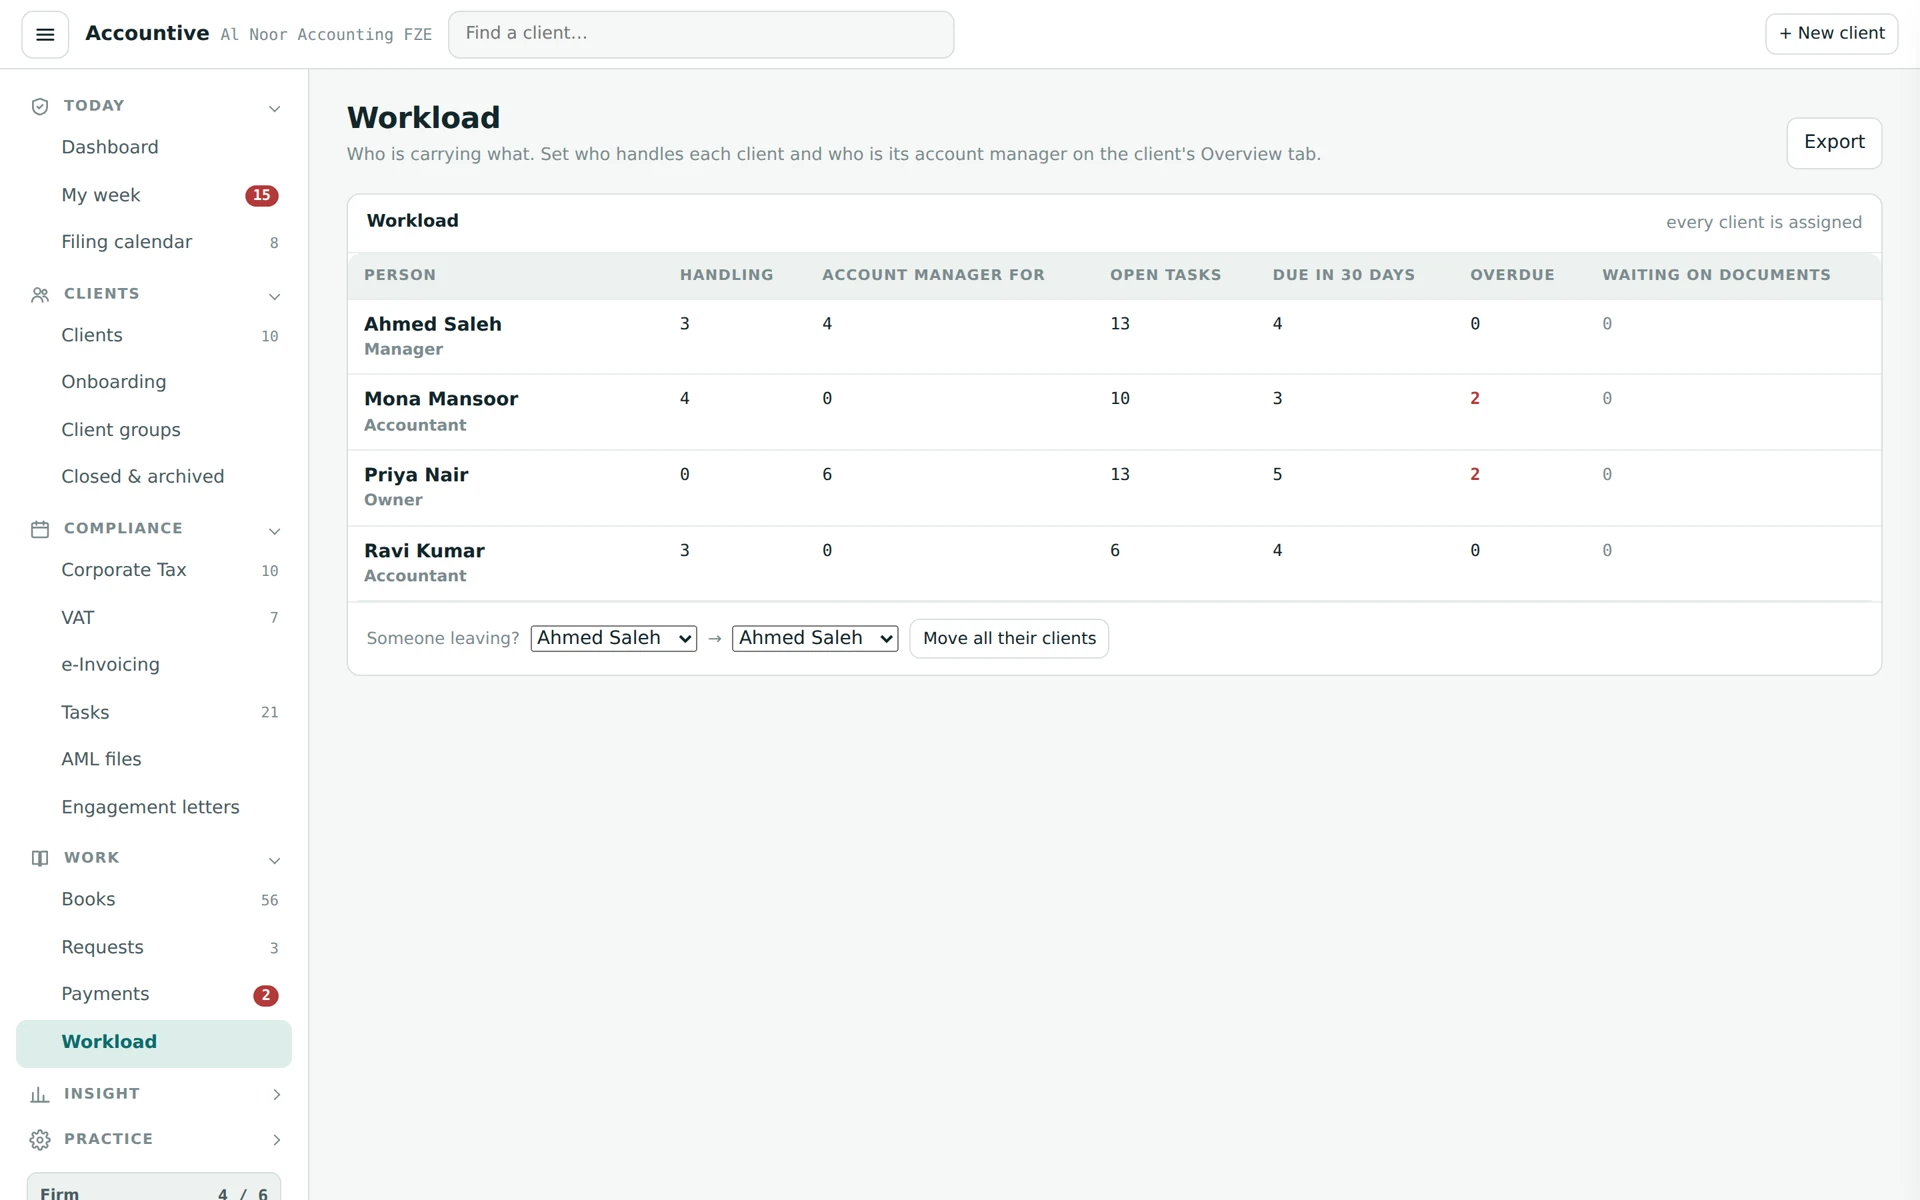The image size is (1920, 1200).
Task: Go to My week
Action: coord(154,195)
